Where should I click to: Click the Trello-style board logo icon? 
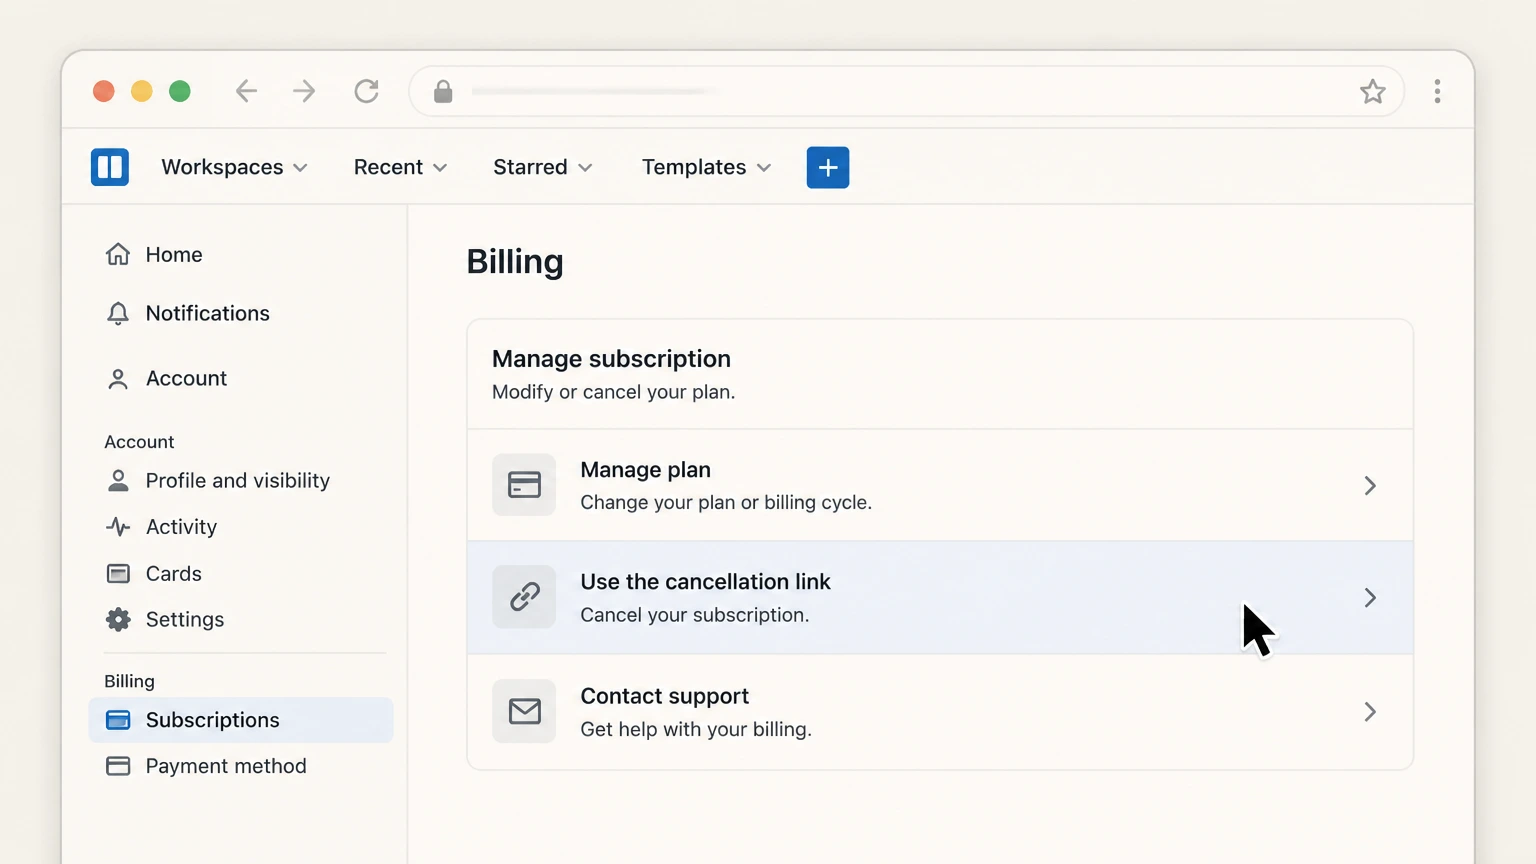click(x=110, y=167)
